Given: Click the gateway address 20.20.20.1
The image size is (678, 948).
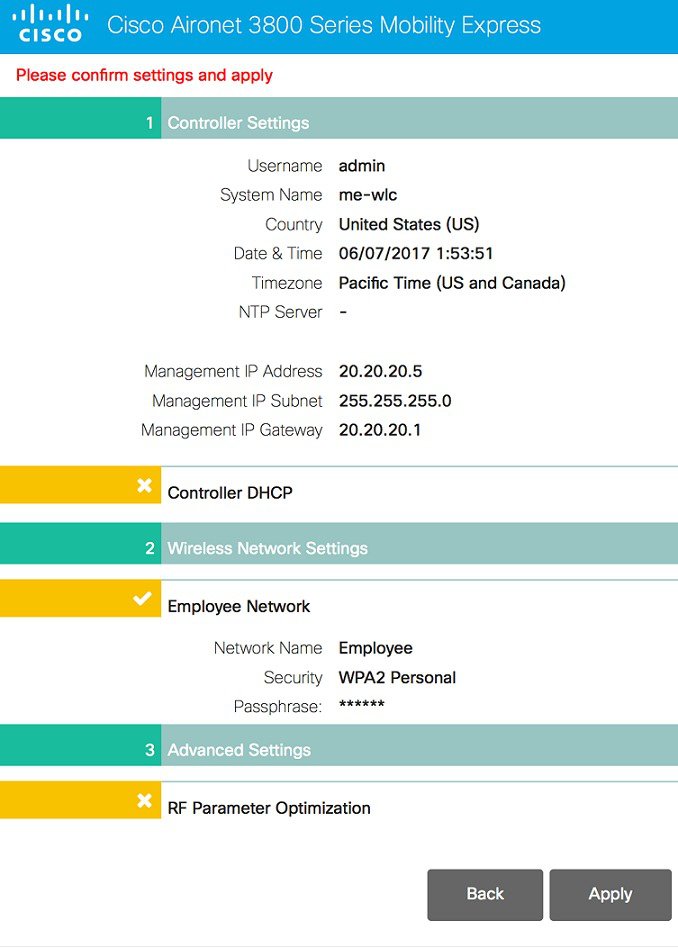Looking at the screenshot, I should pos(380,430).
